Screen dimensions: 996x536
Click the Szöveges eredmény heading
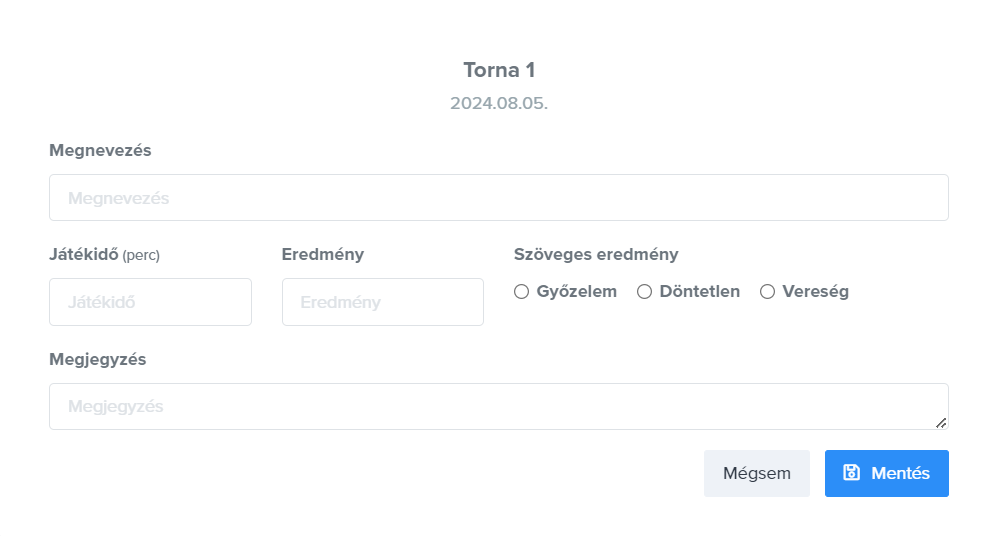[x=596, y=254]
